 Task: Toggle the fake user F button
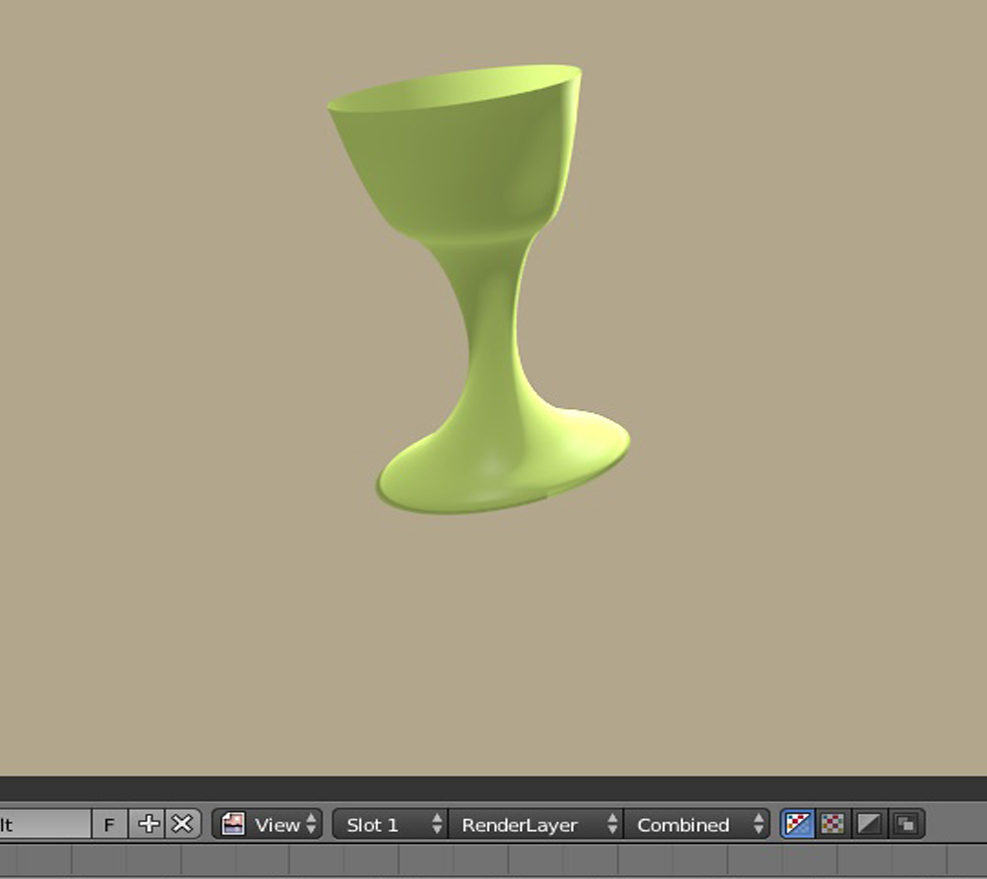click(x=110, y=824)
